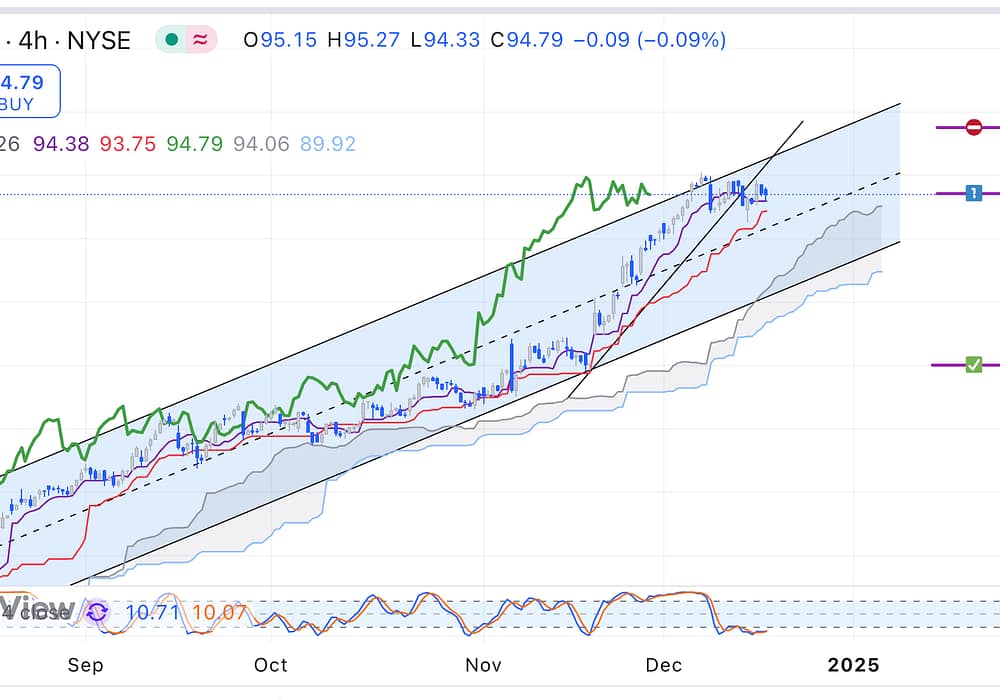The width and height of the screenshot is (1000, 700).
Task: Click the red stop marker icon
Action: pos(974,127)
